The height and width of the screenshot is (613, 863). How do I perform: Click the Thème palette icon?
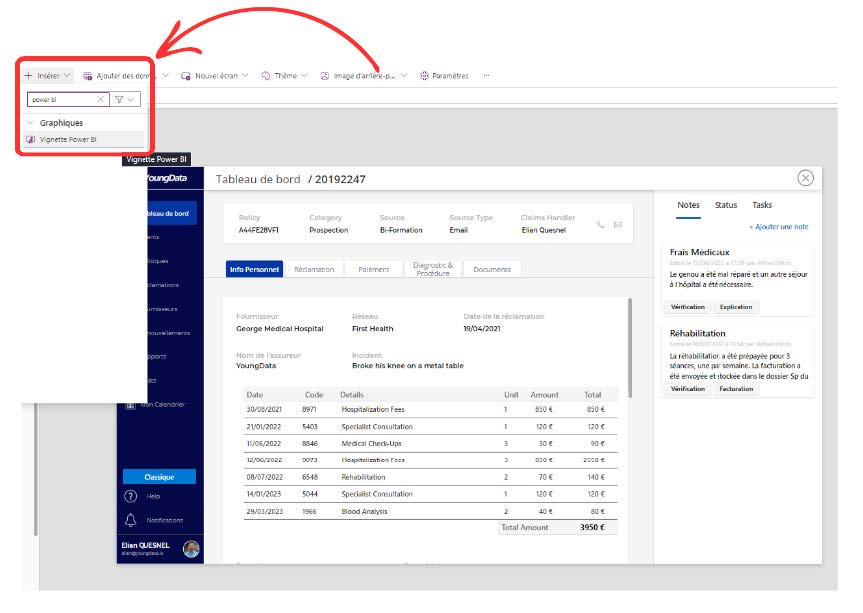tap(266, 75)
